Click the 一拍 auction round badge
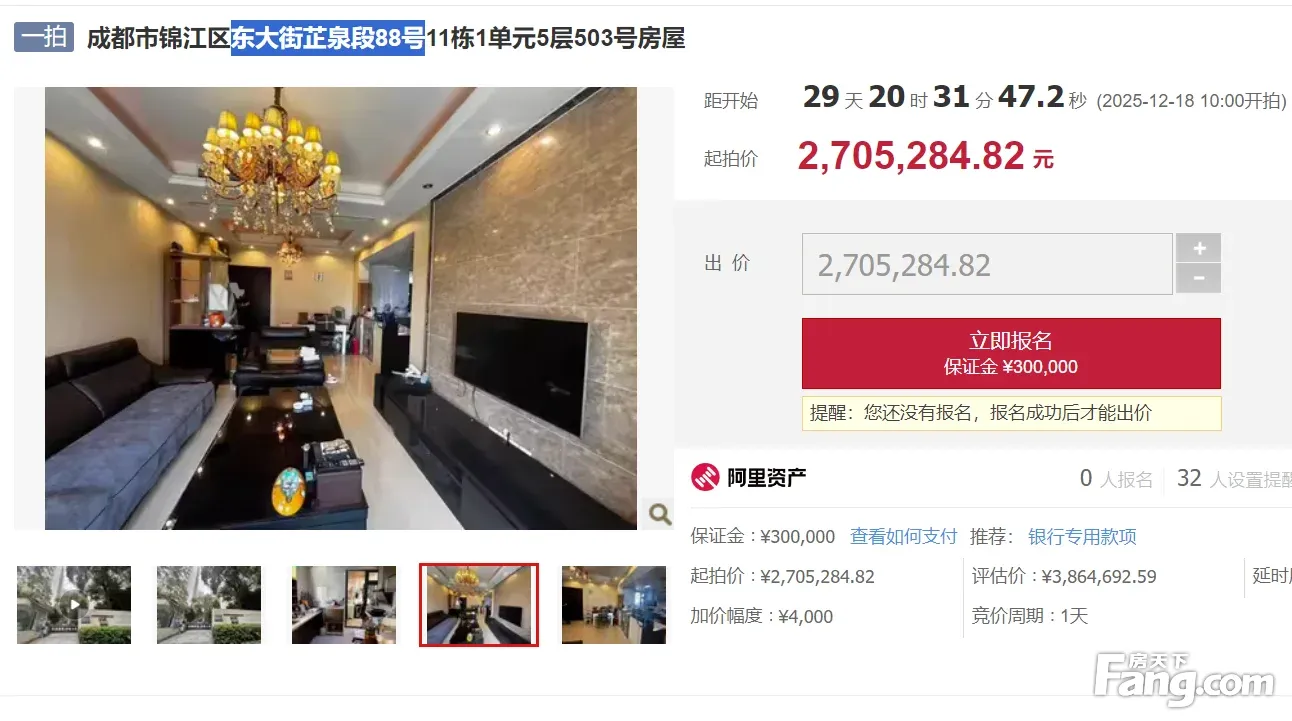 44,38
